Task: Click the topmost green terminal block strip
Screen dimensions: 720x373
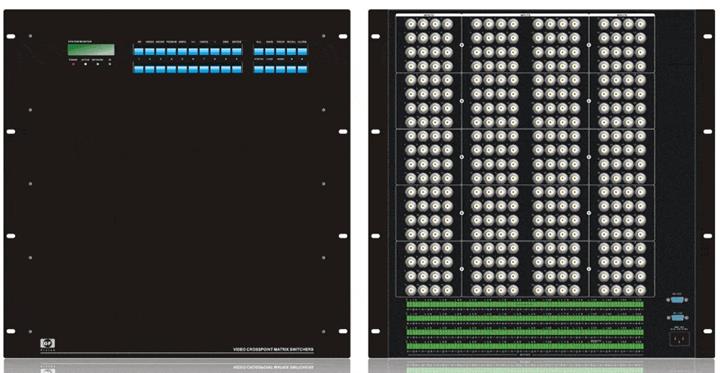Action: coord(524,304)
